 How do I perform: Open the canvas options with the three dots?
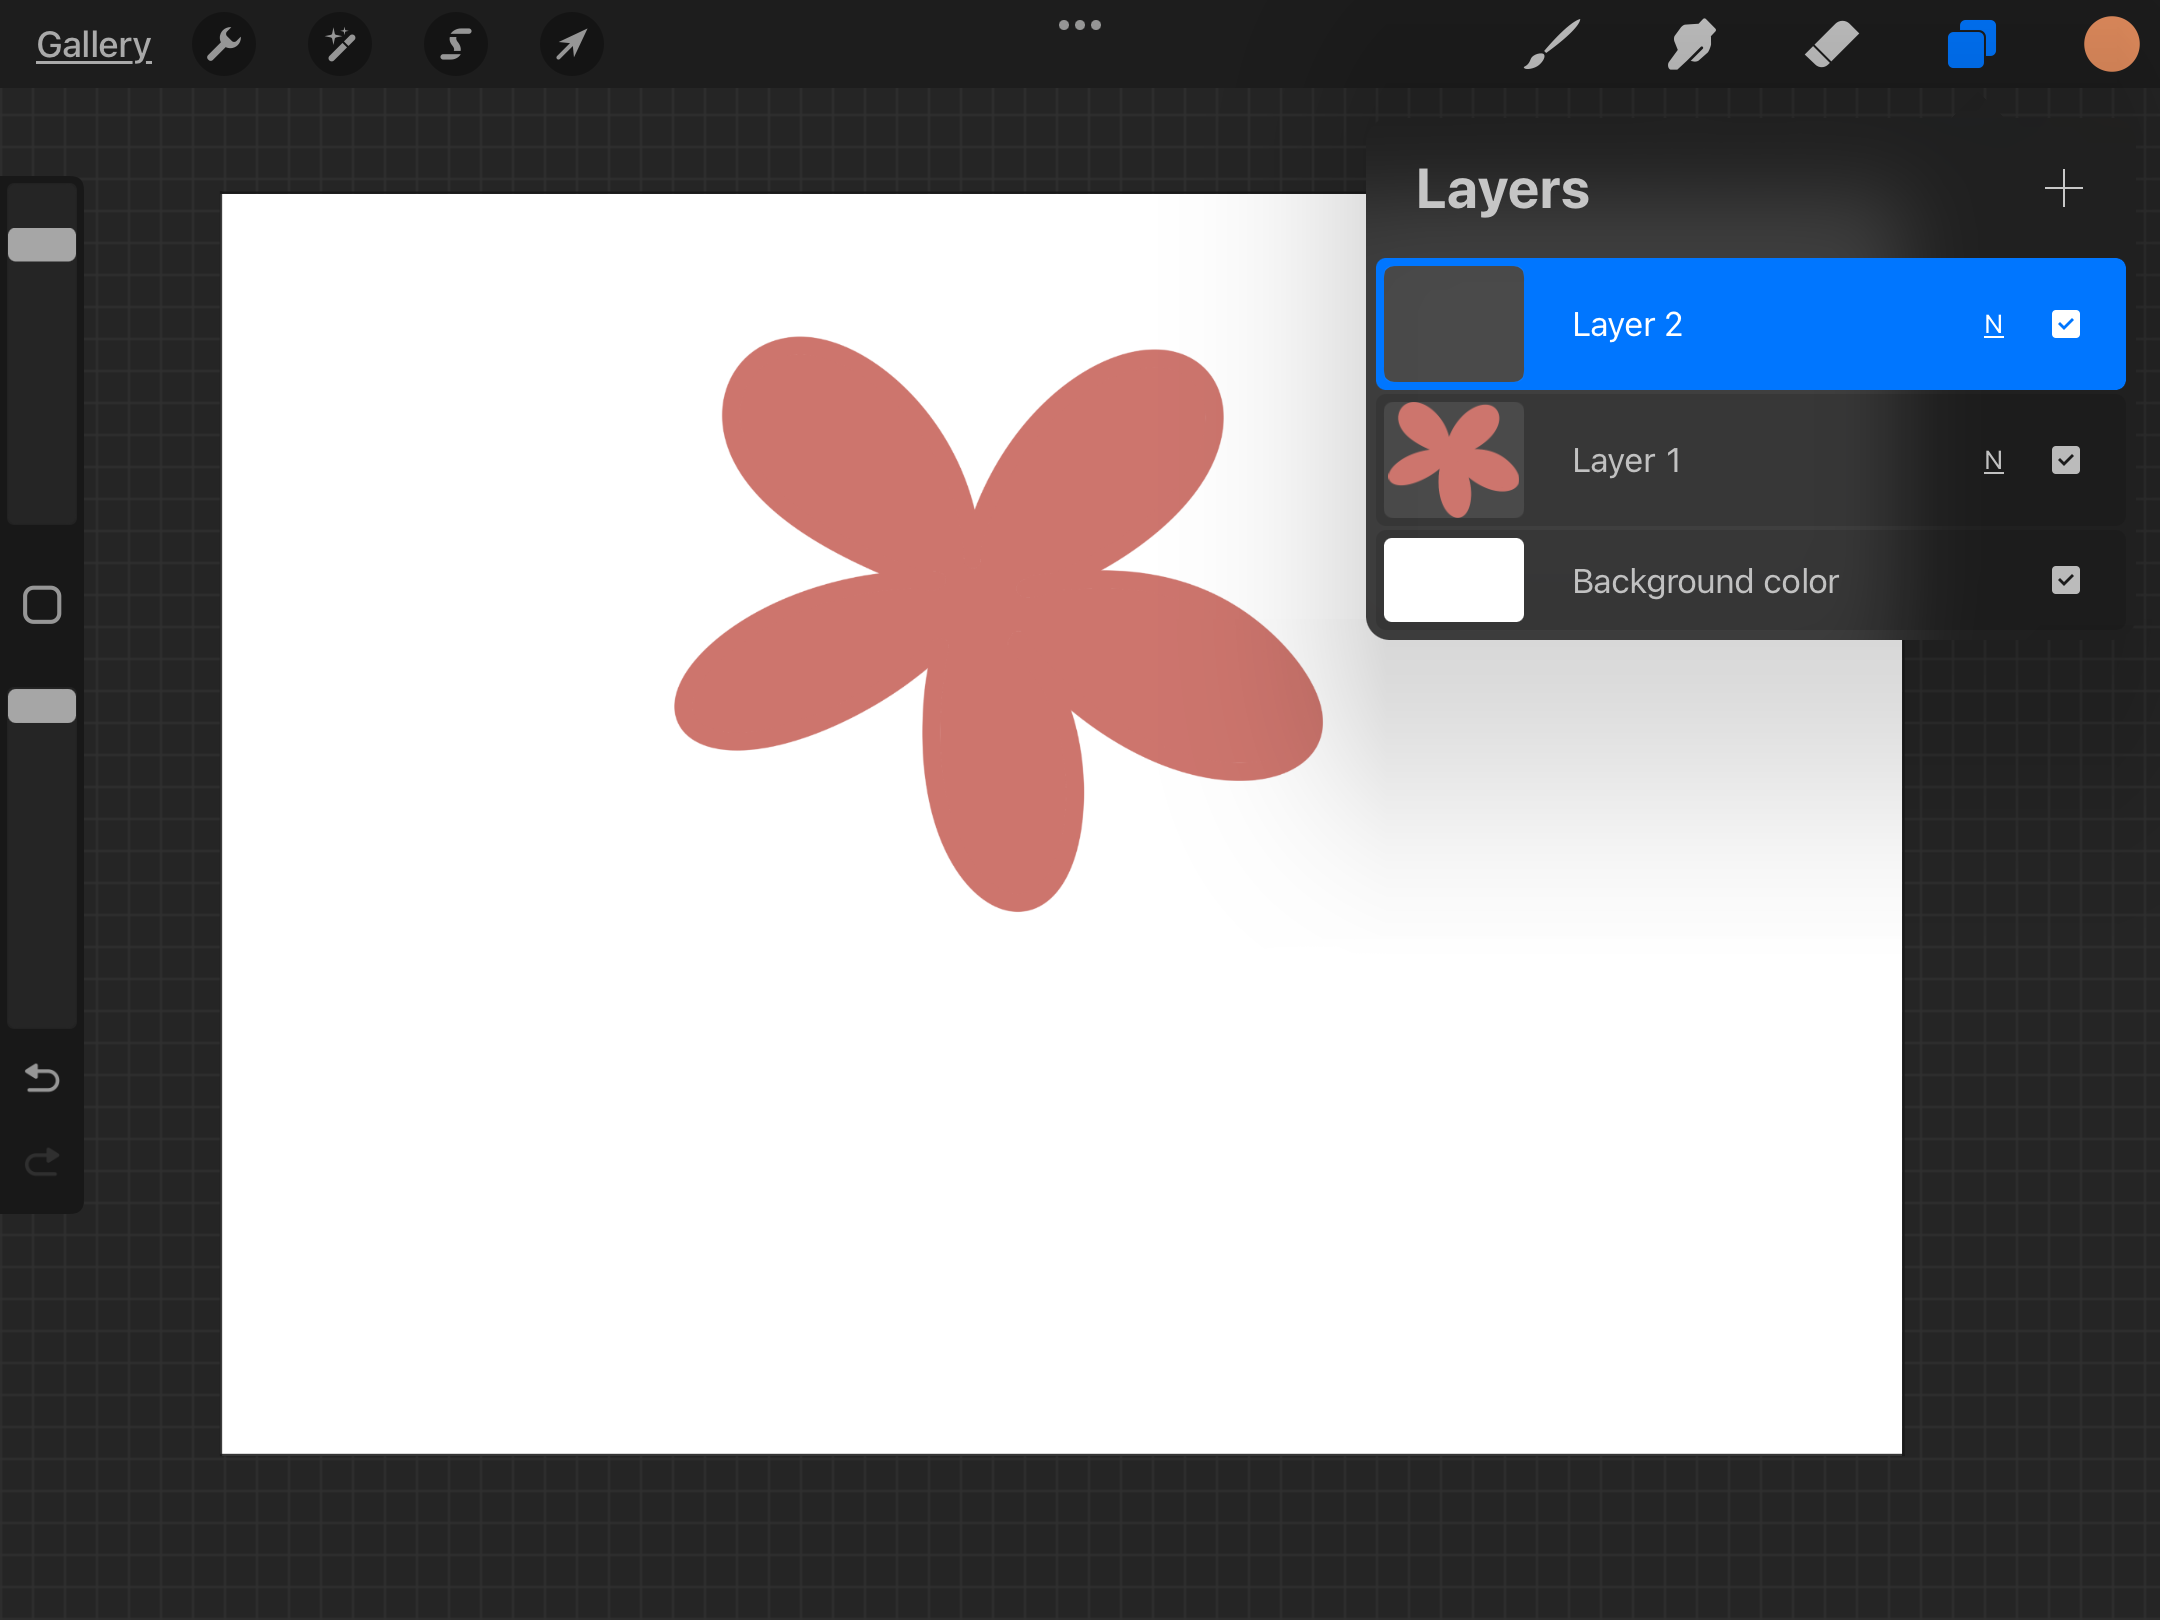pyautogui.click(x=1080, y=24)
